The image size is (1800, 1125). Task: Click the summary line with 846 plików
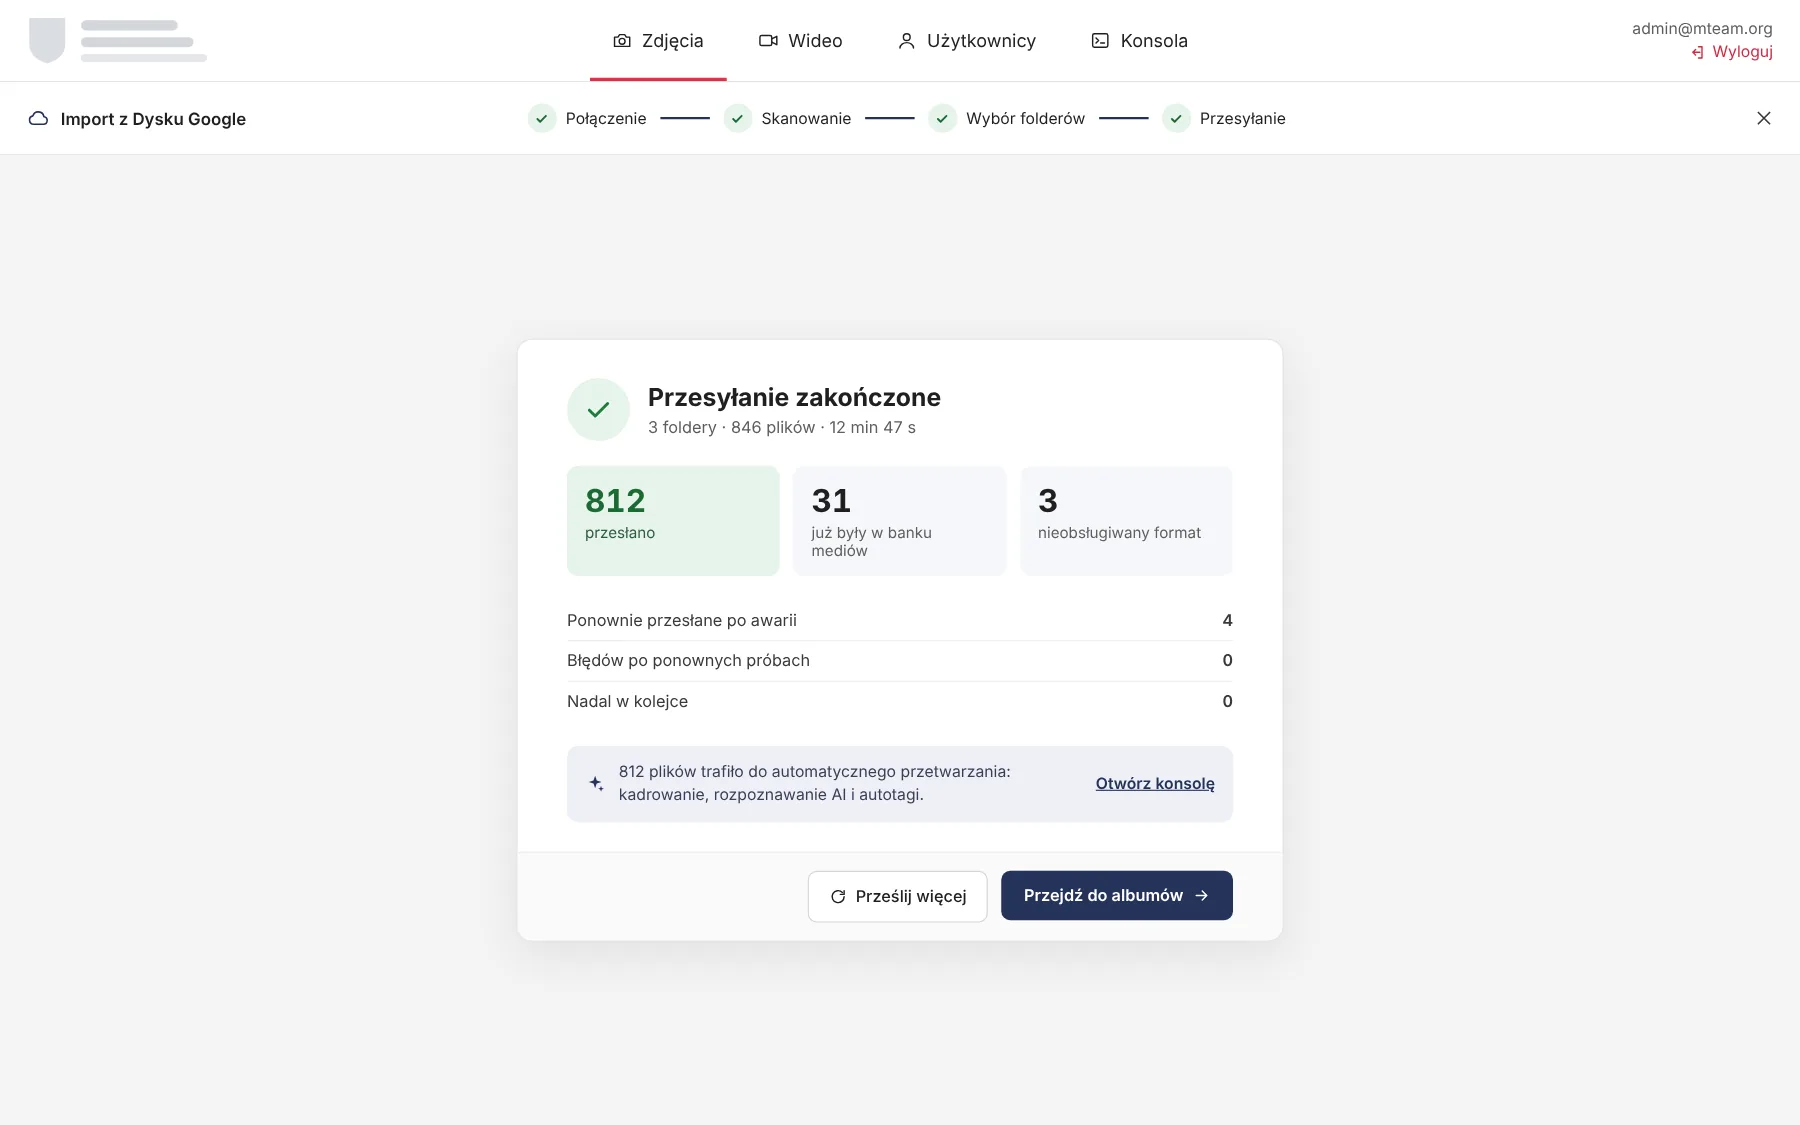[x=782, y=427]
